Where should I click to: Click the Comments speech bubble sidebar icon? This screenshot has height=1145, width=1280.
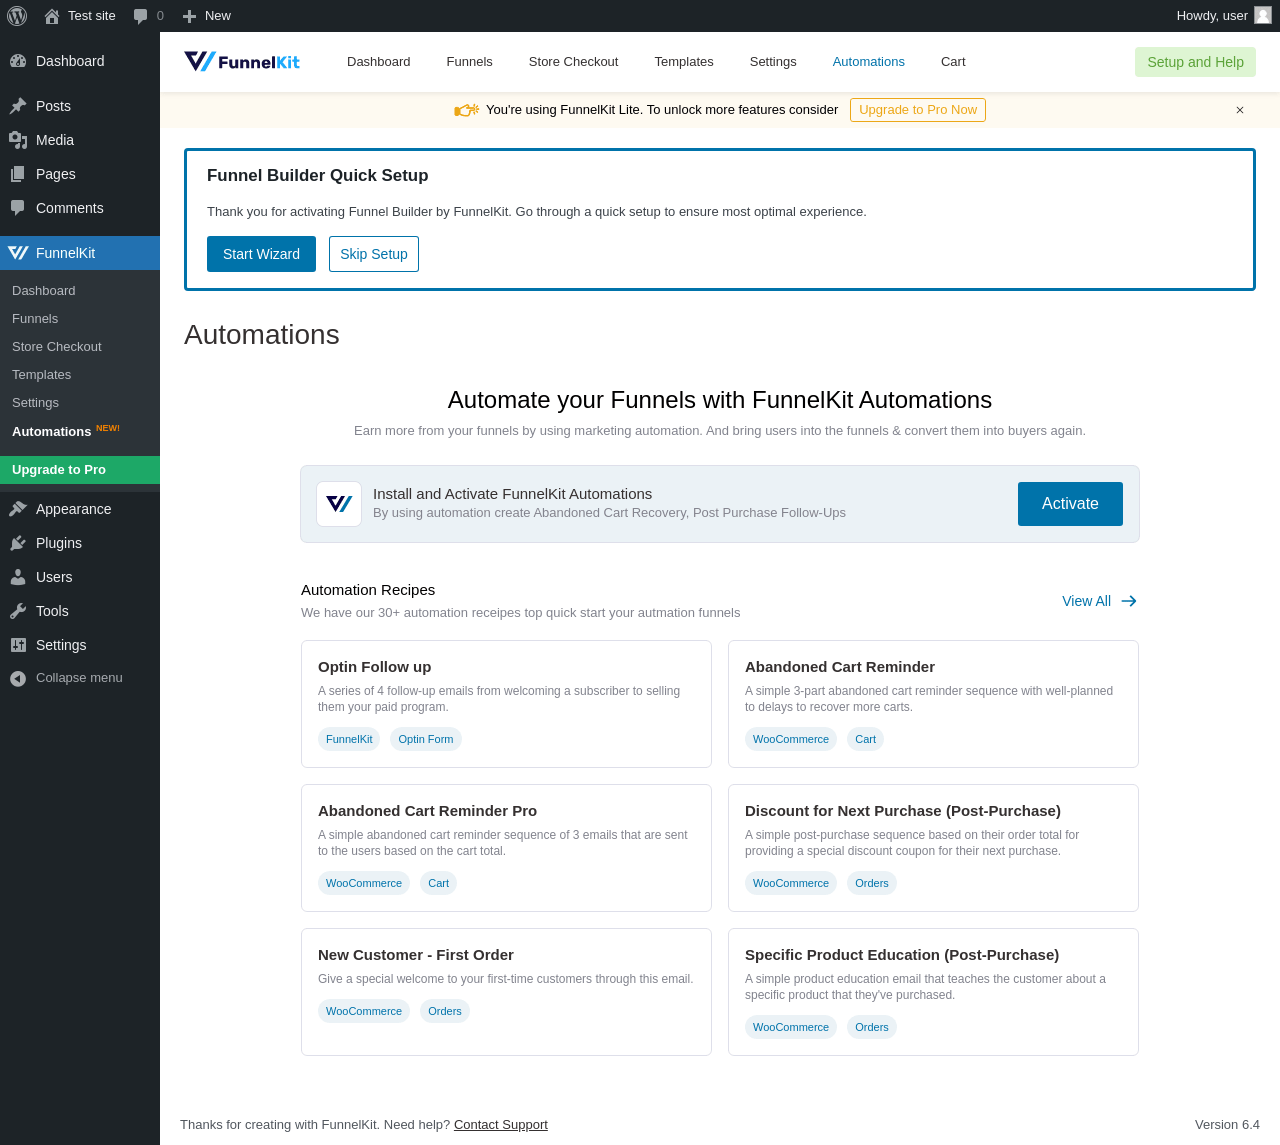(x=18, y=208)
